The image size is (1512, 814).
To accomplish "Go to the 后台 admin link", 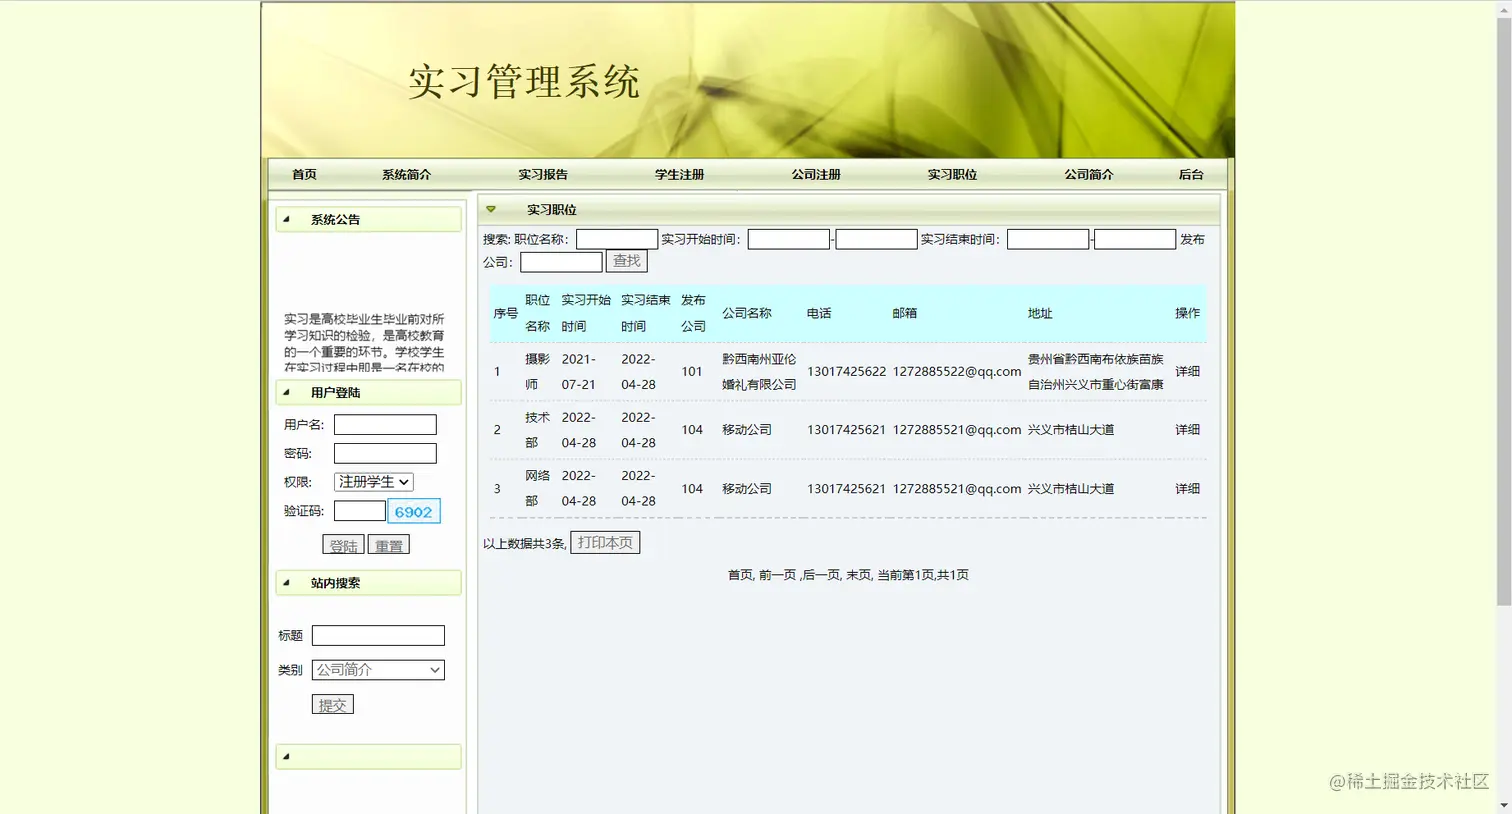I will 1191,174.
